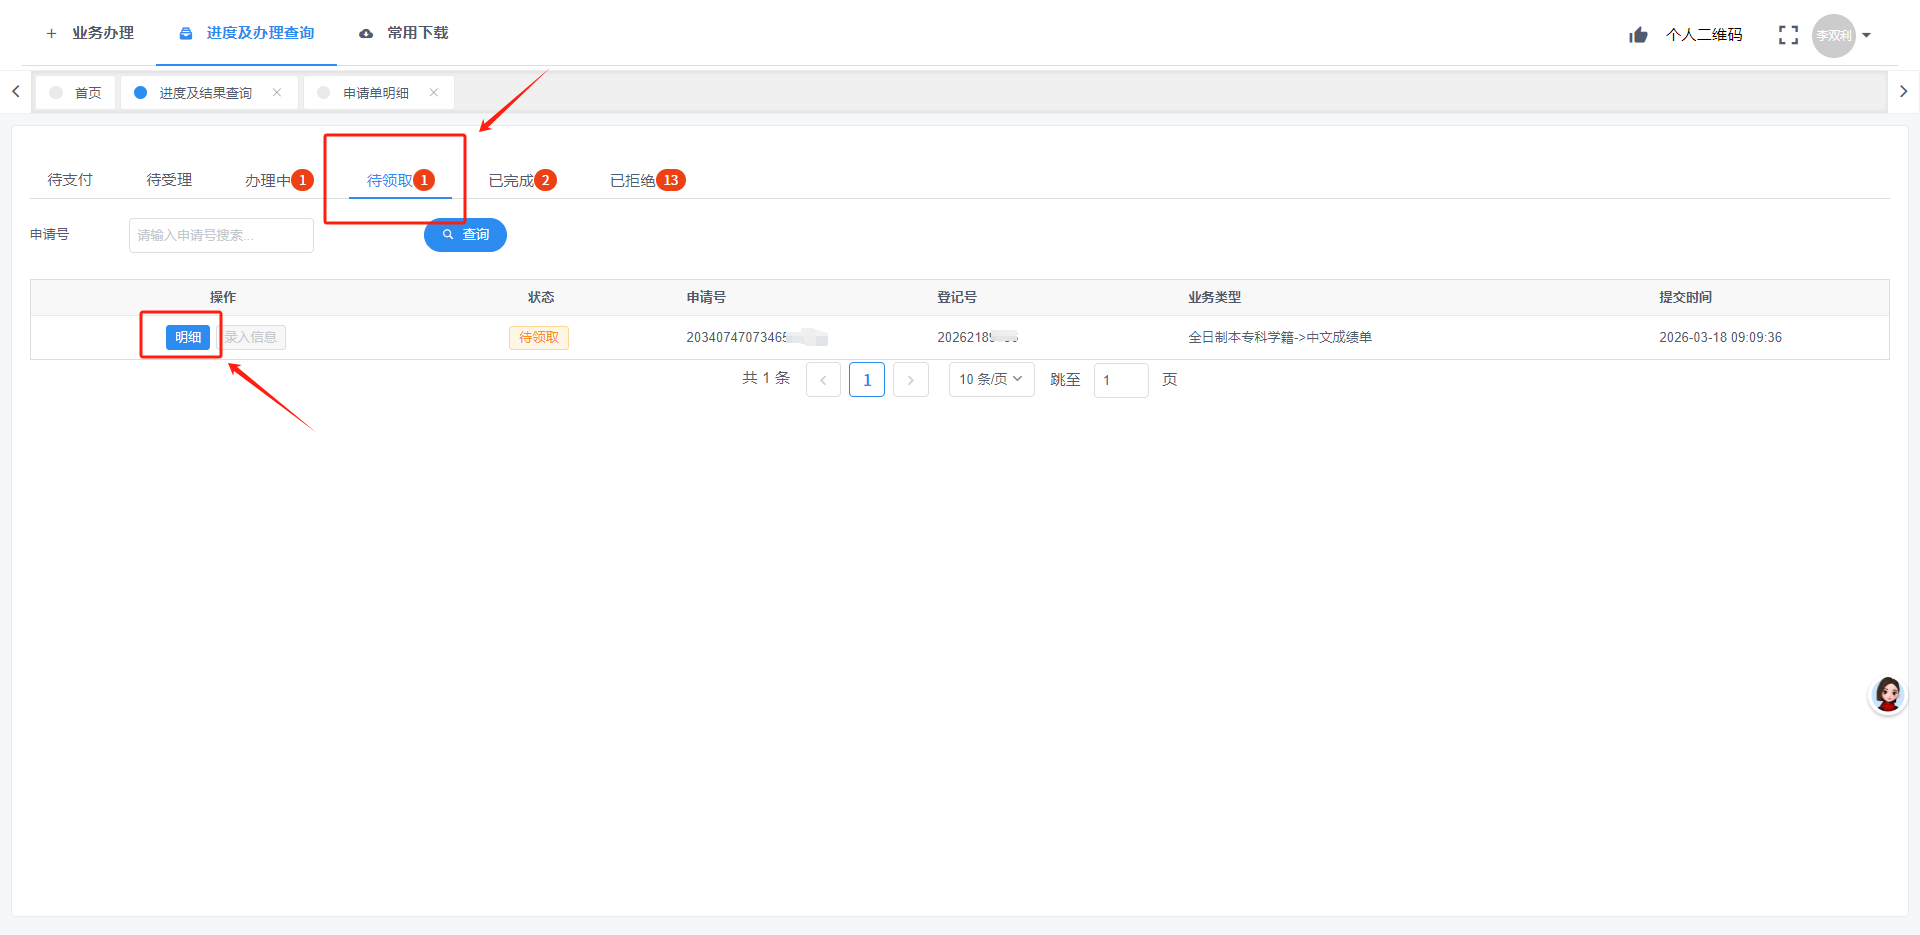The width and height of the screenshot is (1920, 935).
Task: Open 明细 for the application row
Action: 188,337
